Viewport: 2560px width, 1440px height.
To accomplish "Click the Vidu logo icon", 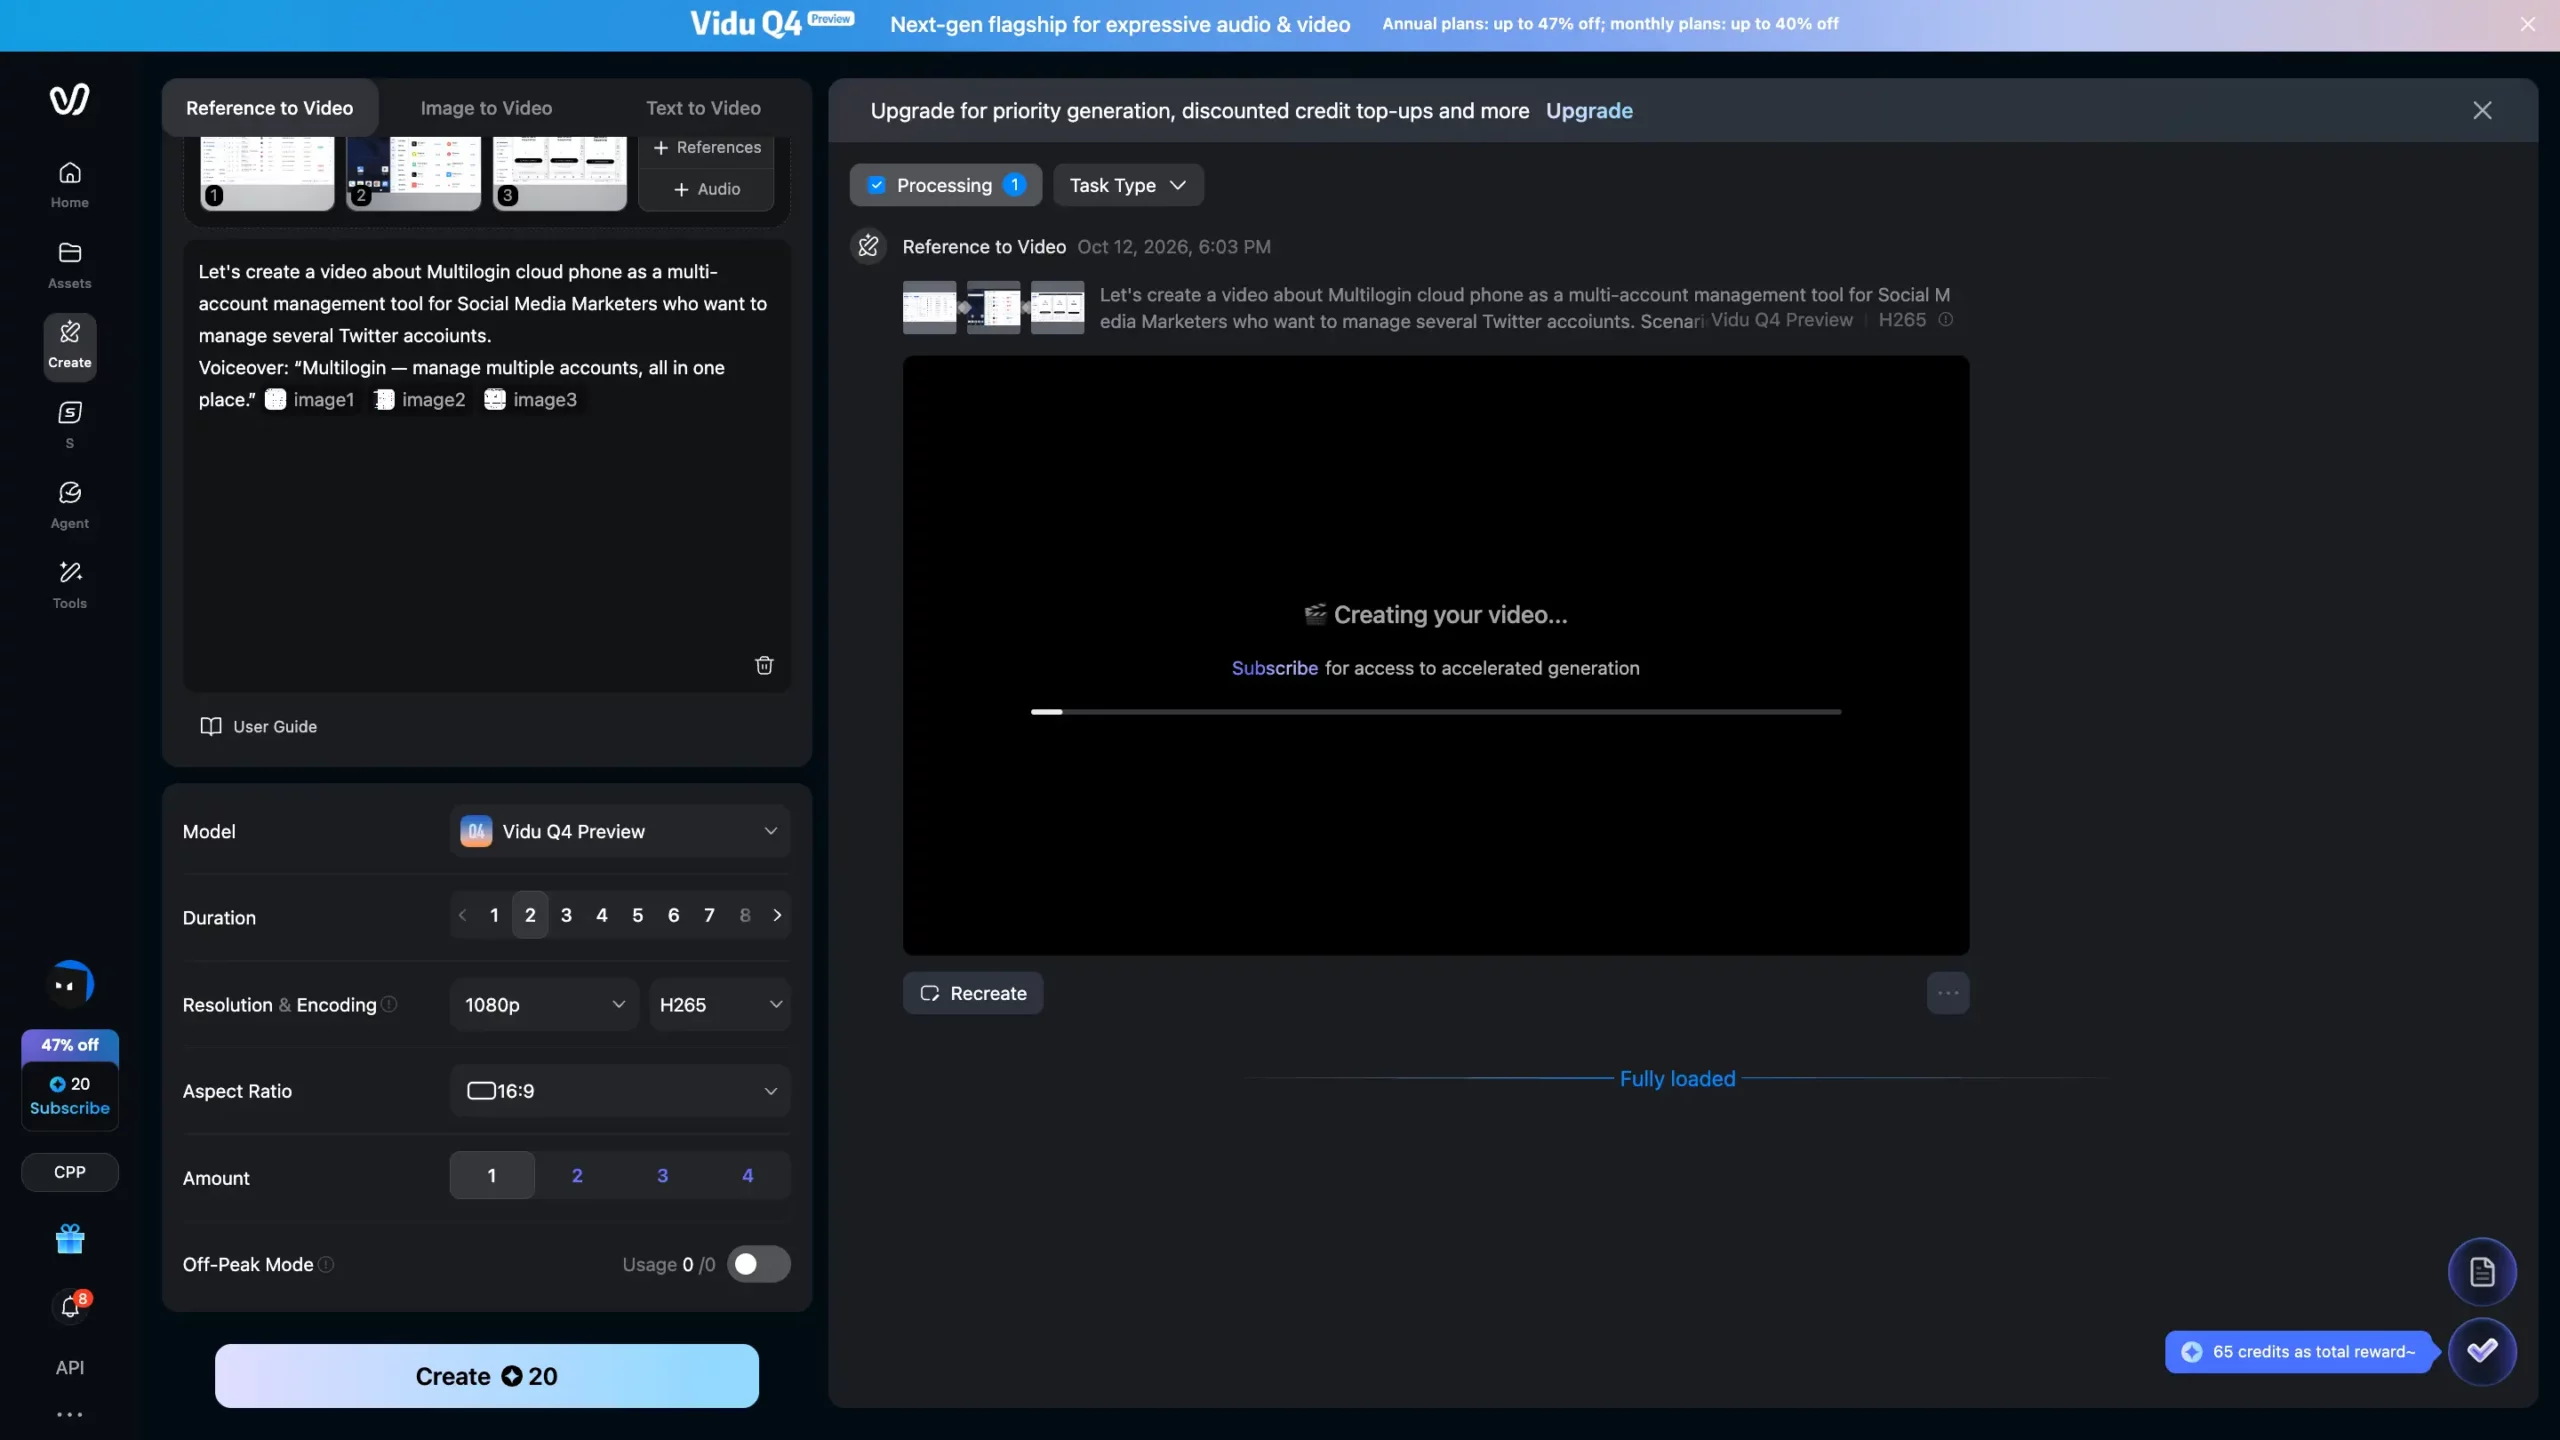I will (69, 99).
